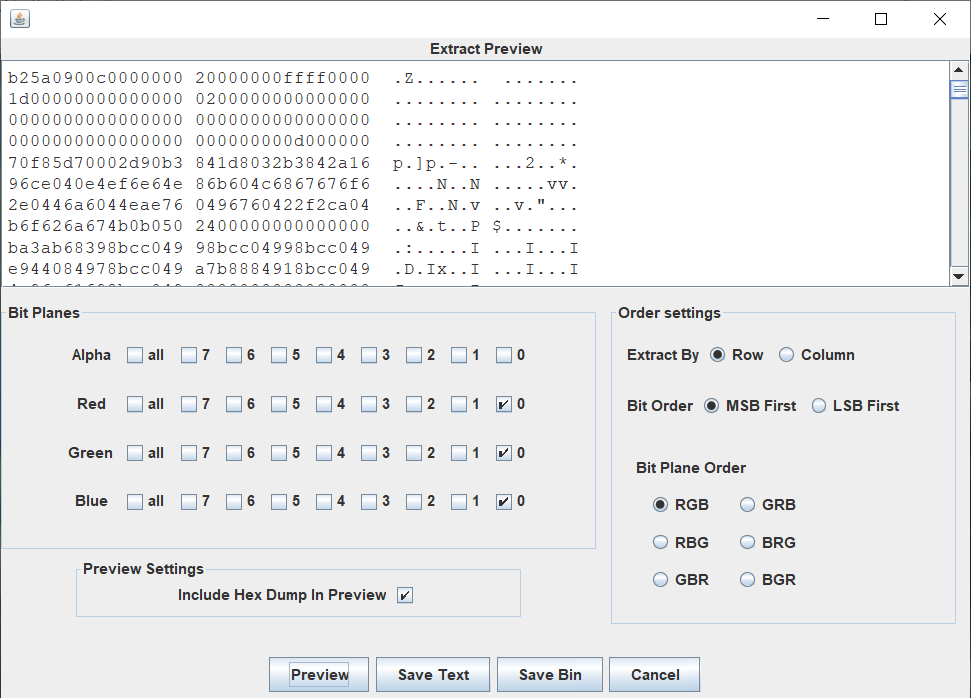Enable Blue bit plane 5
The height and width of the screenshot is (698, 971).
[279, 501]
